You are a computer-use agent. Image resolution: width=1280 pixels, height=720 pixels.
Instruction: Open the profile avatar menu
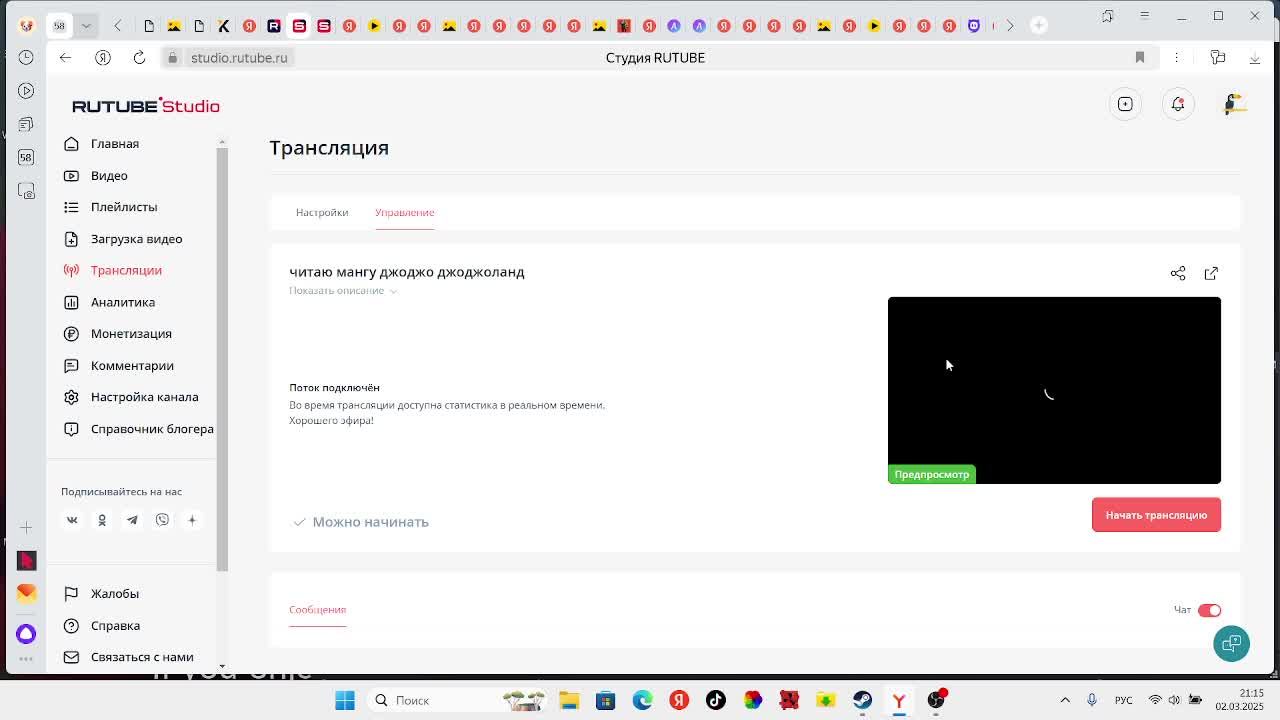click(x=1233, y=104)
